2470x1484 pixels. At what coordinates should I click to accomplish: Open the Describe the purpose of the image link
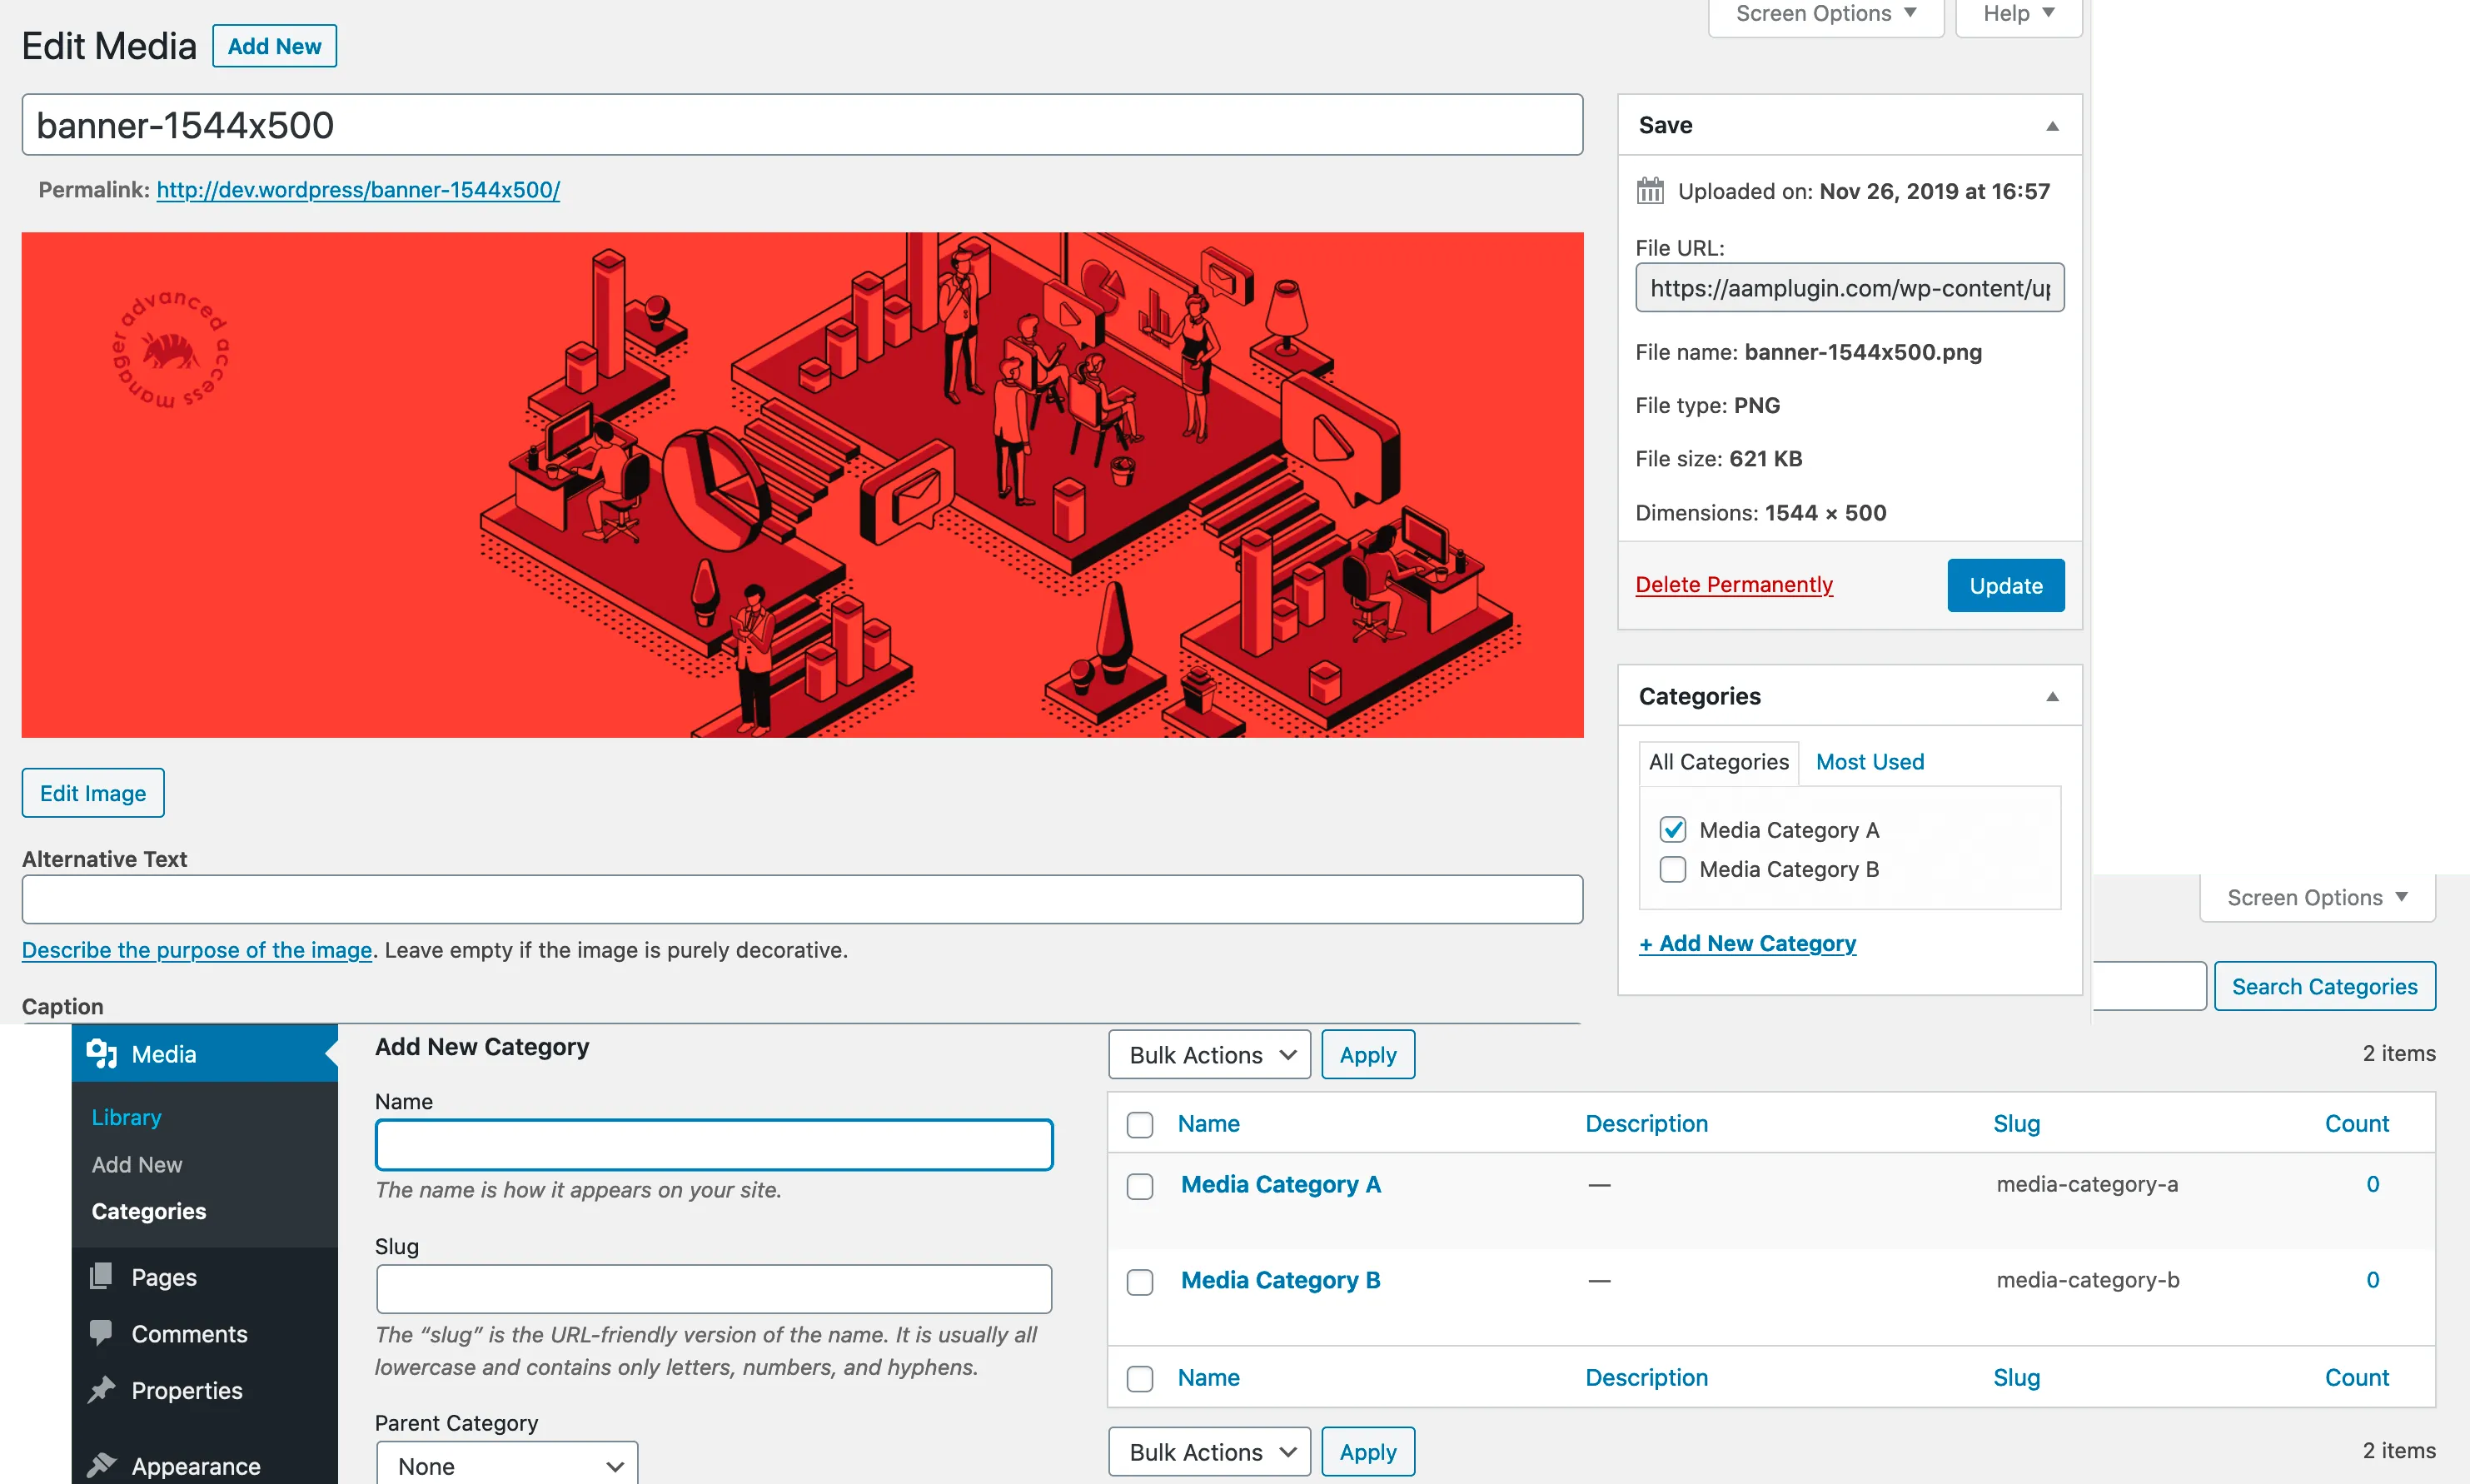[197, 950]
